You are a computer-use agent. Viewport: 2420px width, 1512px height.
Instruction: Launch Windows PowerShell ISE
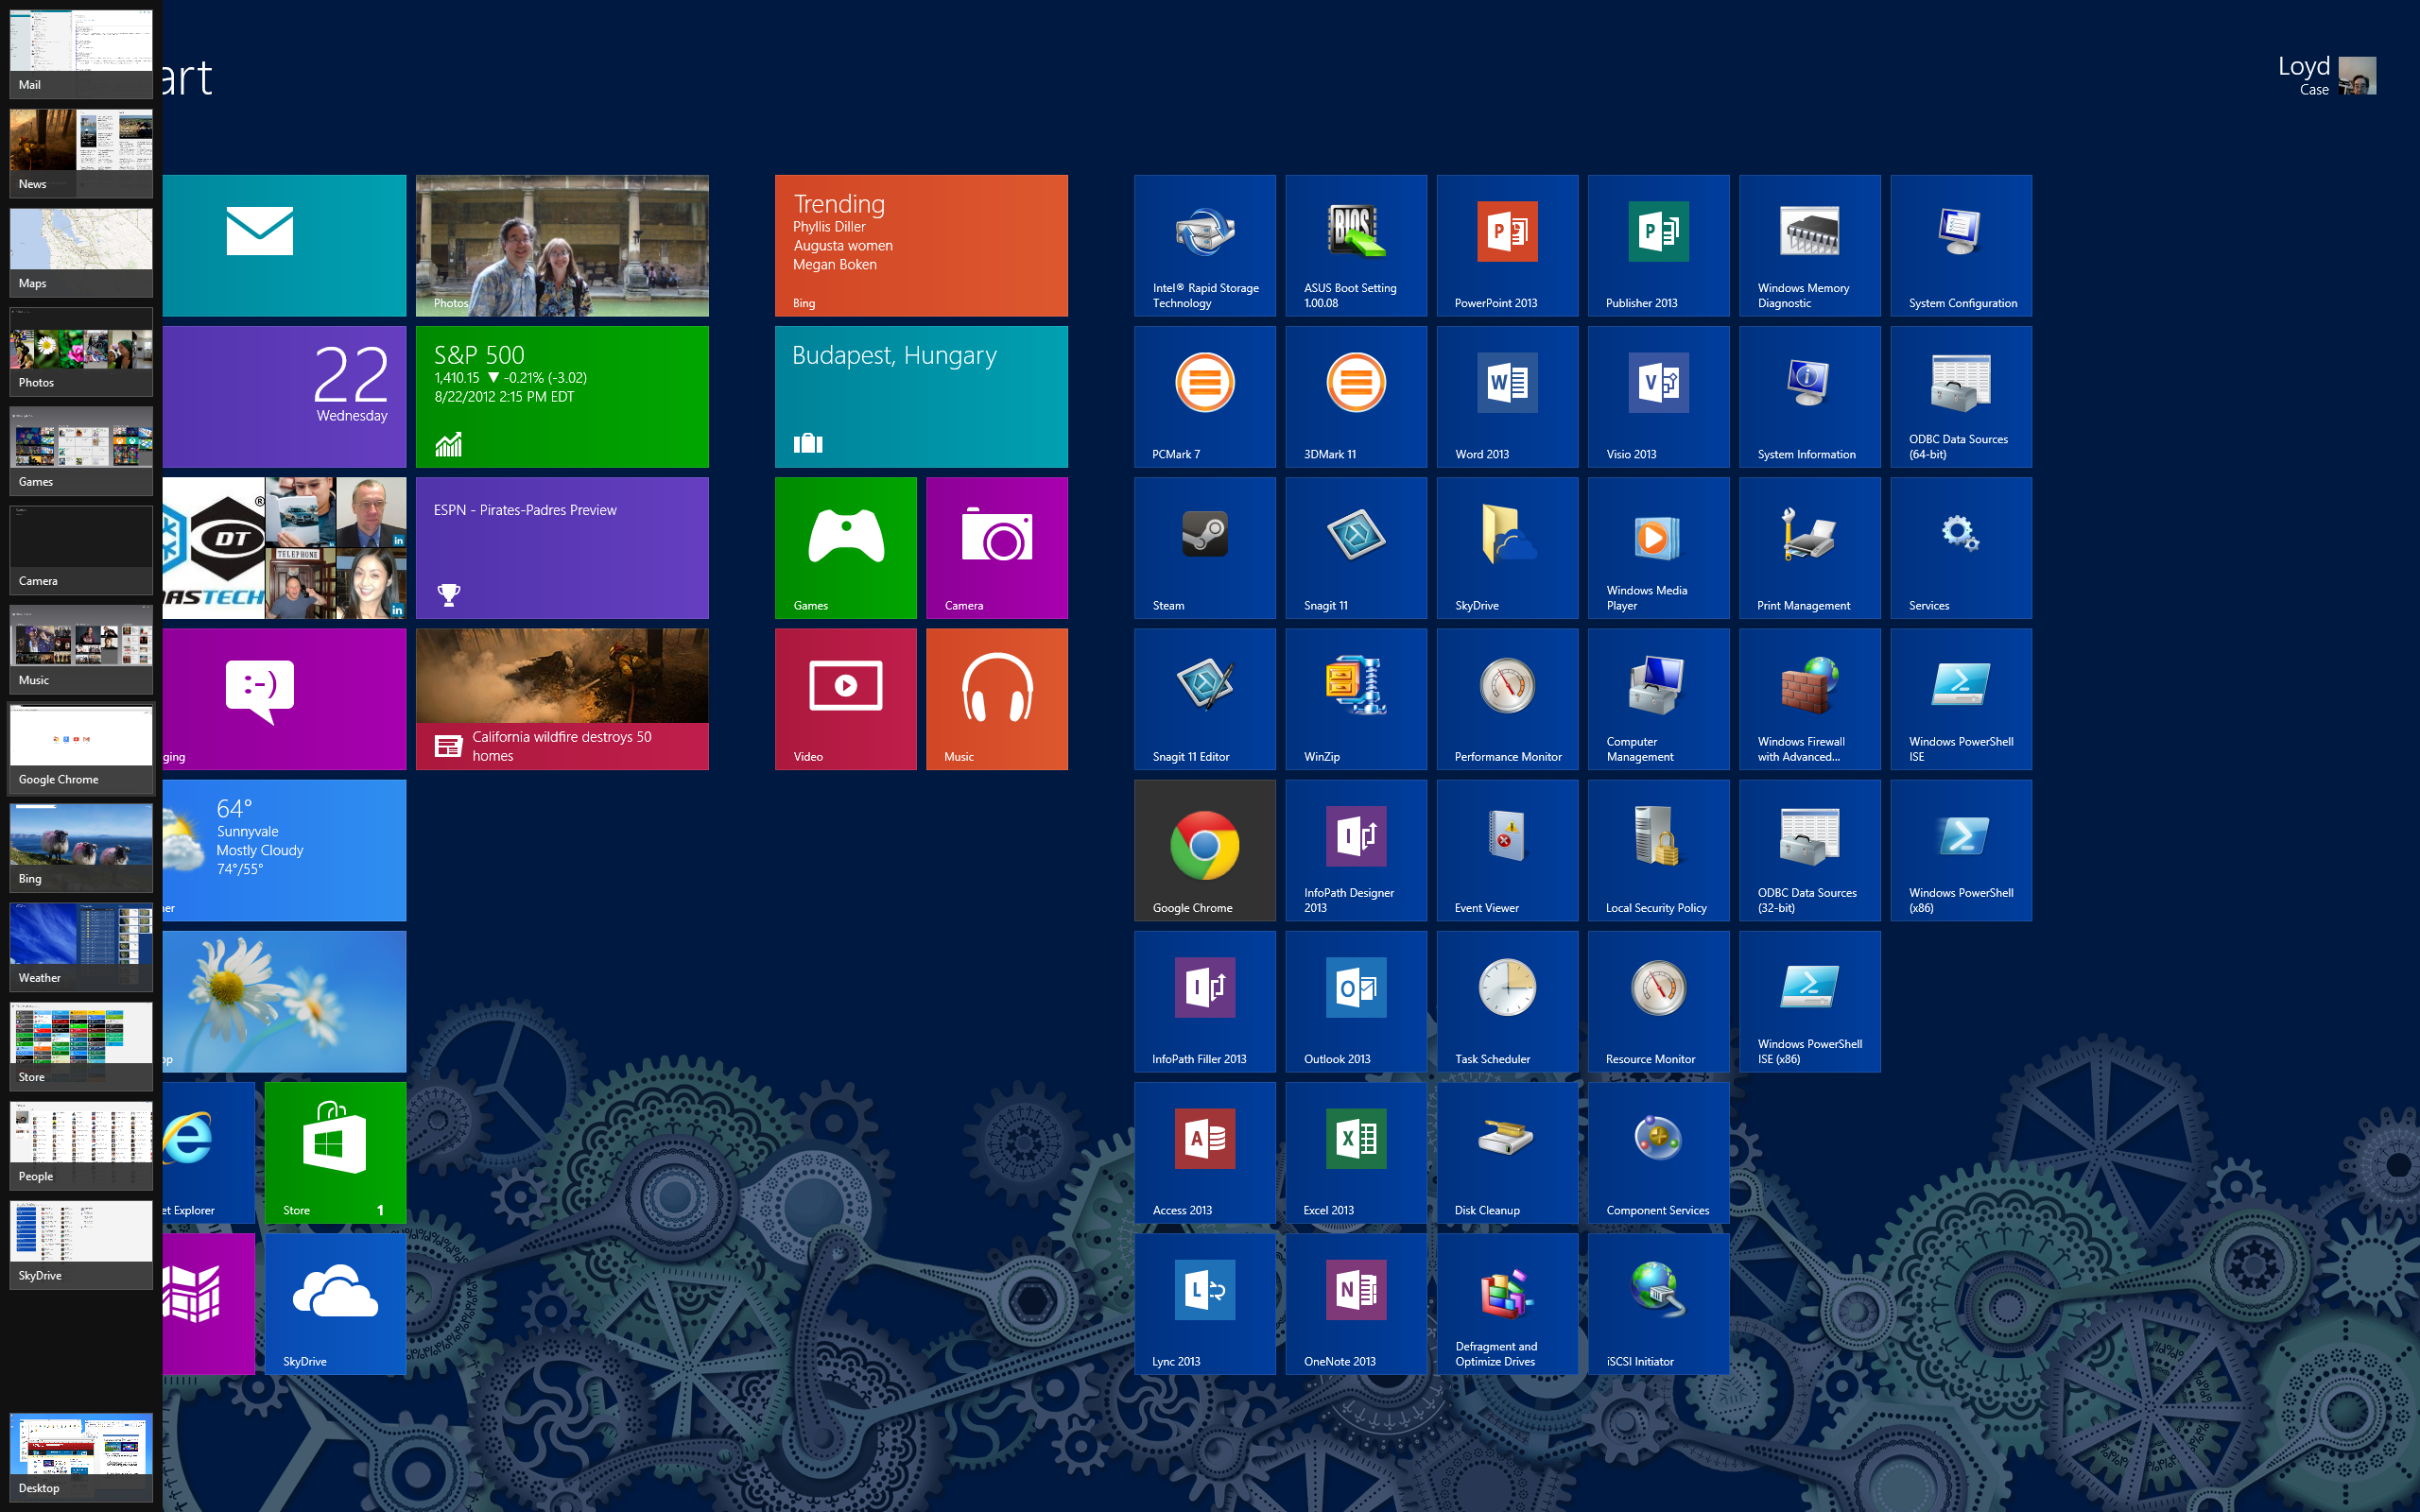pyautogui.click(x=1959, y=698)
